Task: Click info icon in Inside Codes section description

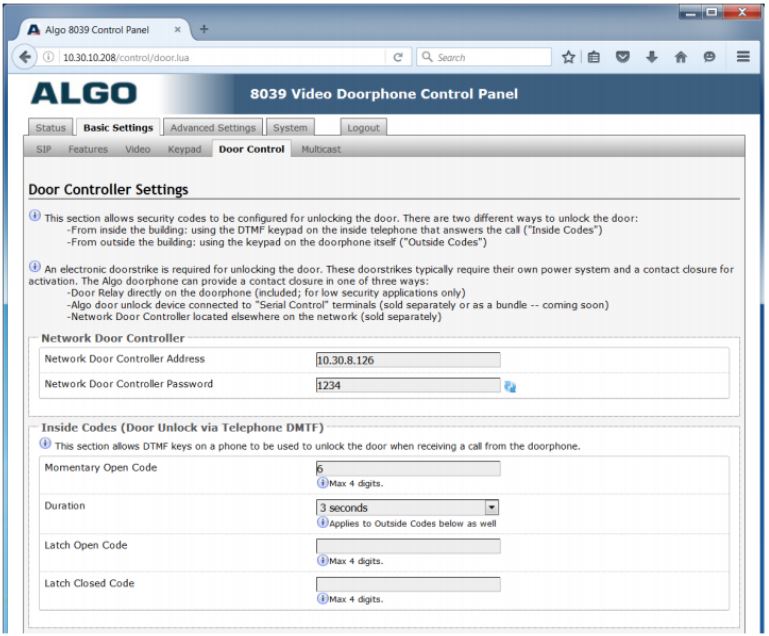Action: point(45,444)
